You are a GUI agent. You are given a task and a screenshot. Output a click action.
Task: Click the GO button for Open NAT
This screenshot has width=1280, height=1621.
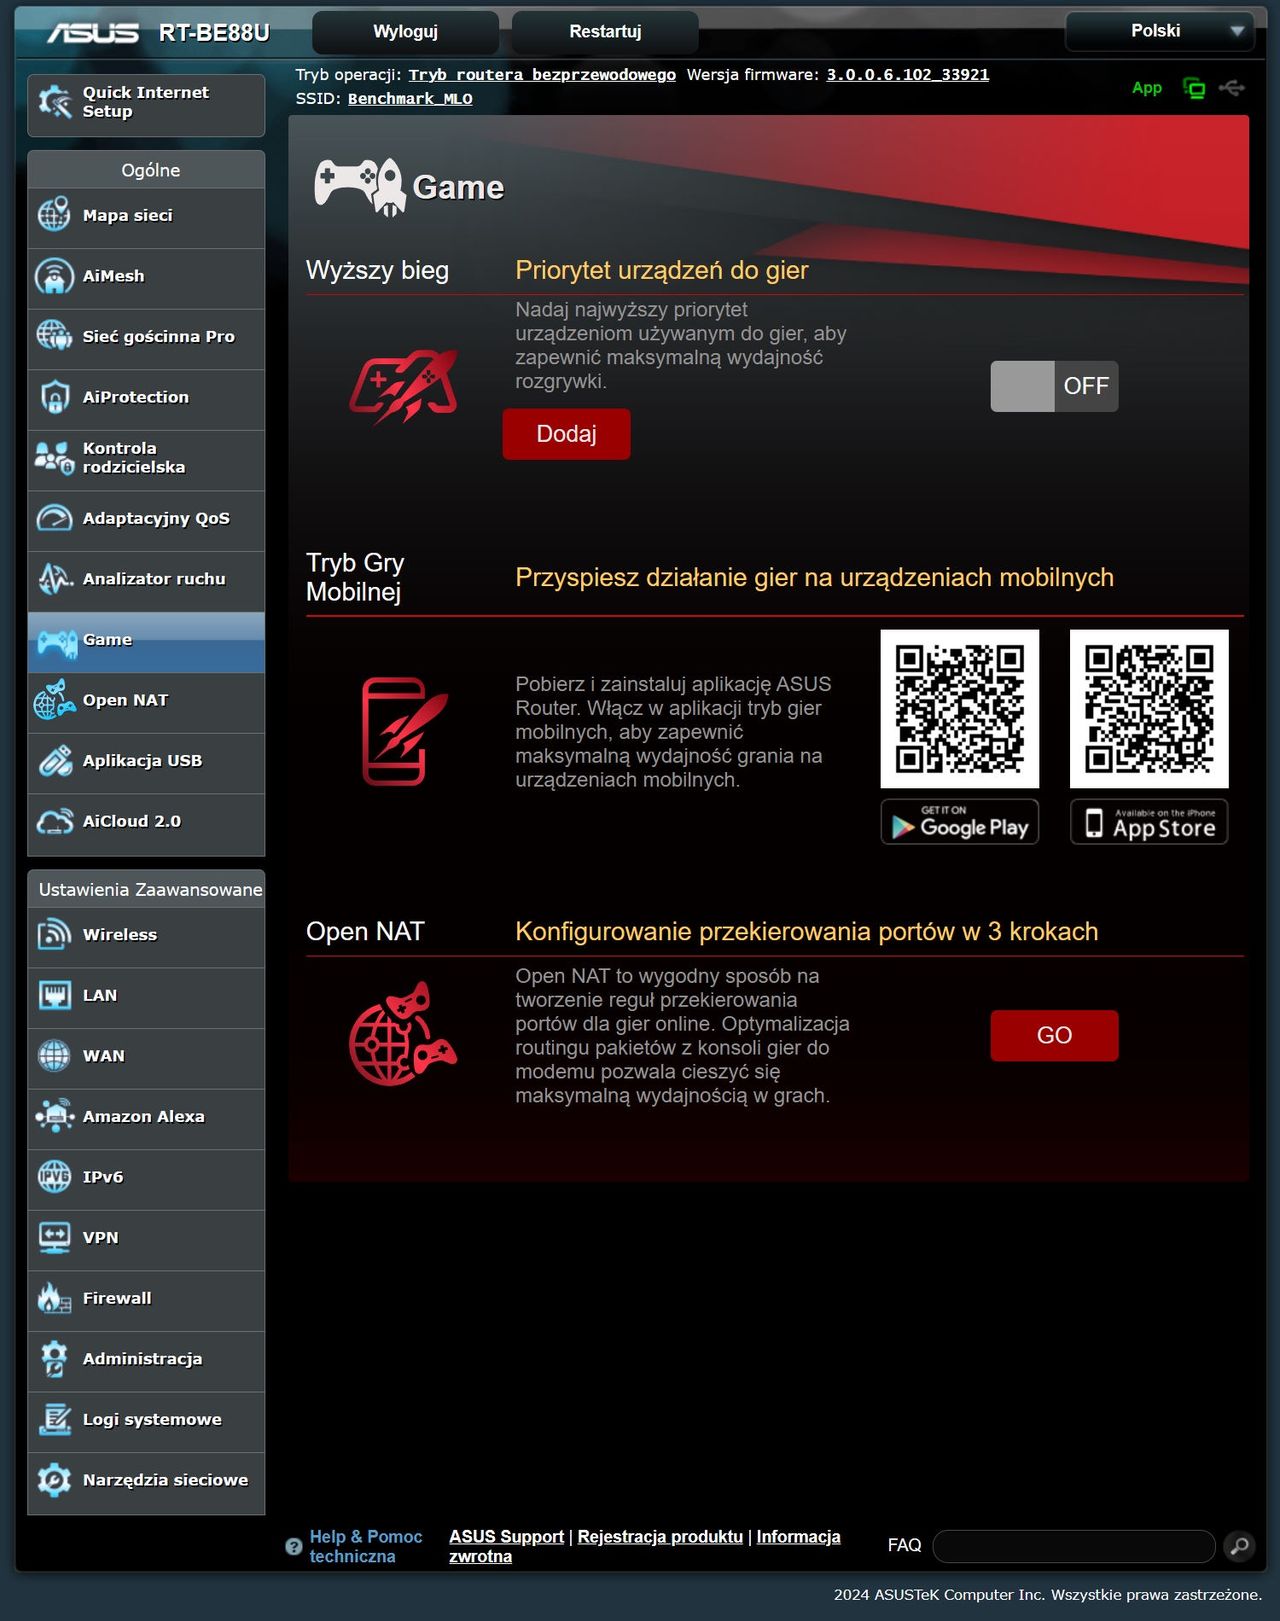click(1054, 1035)
